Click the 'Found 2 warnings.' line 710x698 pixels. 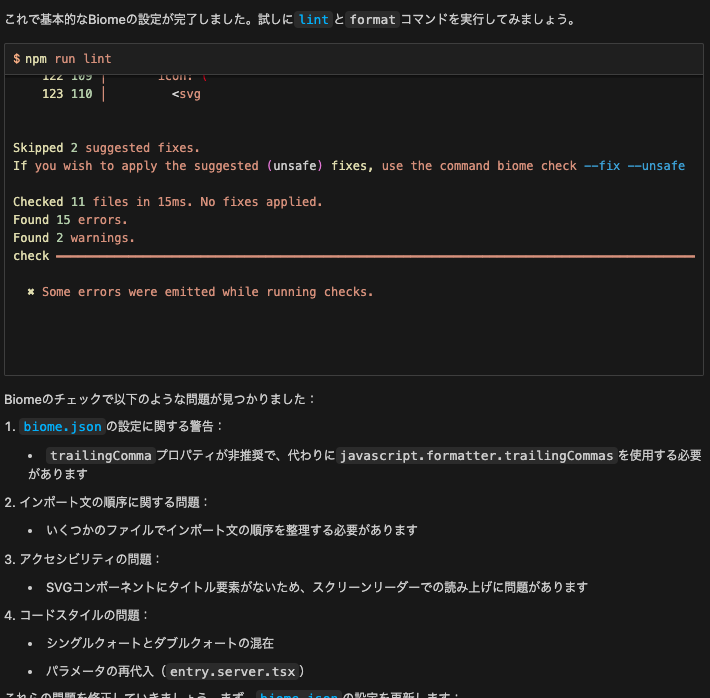[x=74, y=238]
